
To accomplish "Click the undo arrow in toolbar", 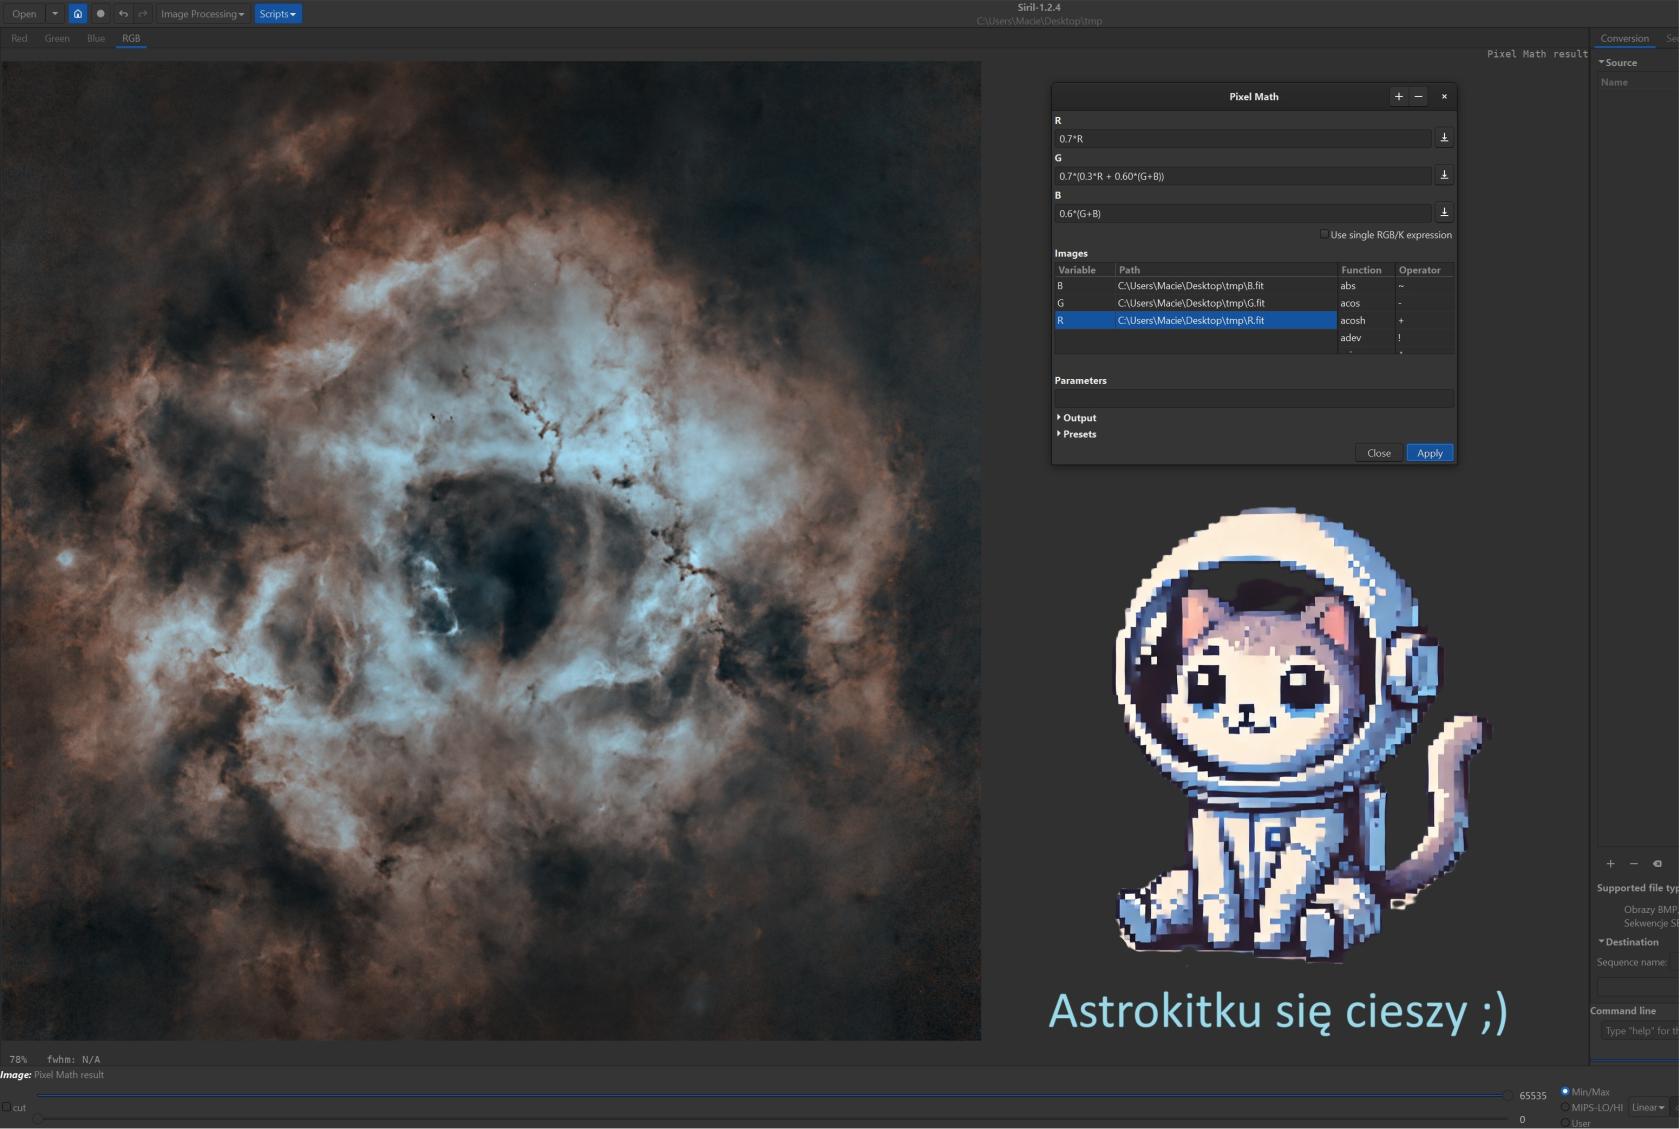I will pos(122,14).
